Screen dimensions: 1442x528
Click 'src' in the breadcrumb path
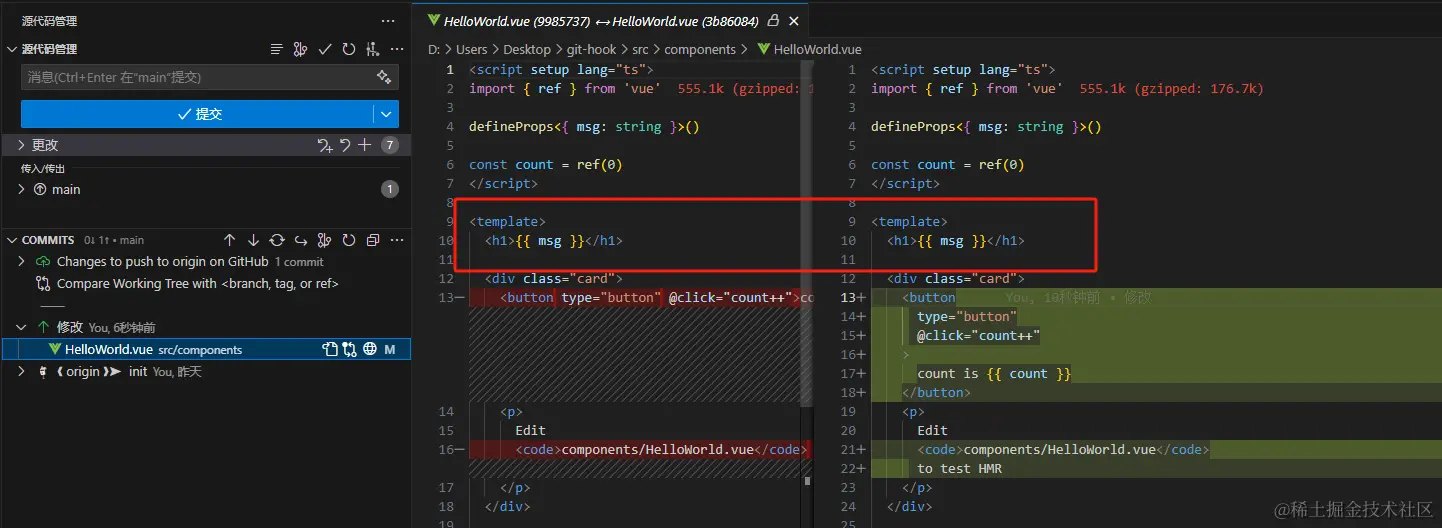click(x=640, y=49)
